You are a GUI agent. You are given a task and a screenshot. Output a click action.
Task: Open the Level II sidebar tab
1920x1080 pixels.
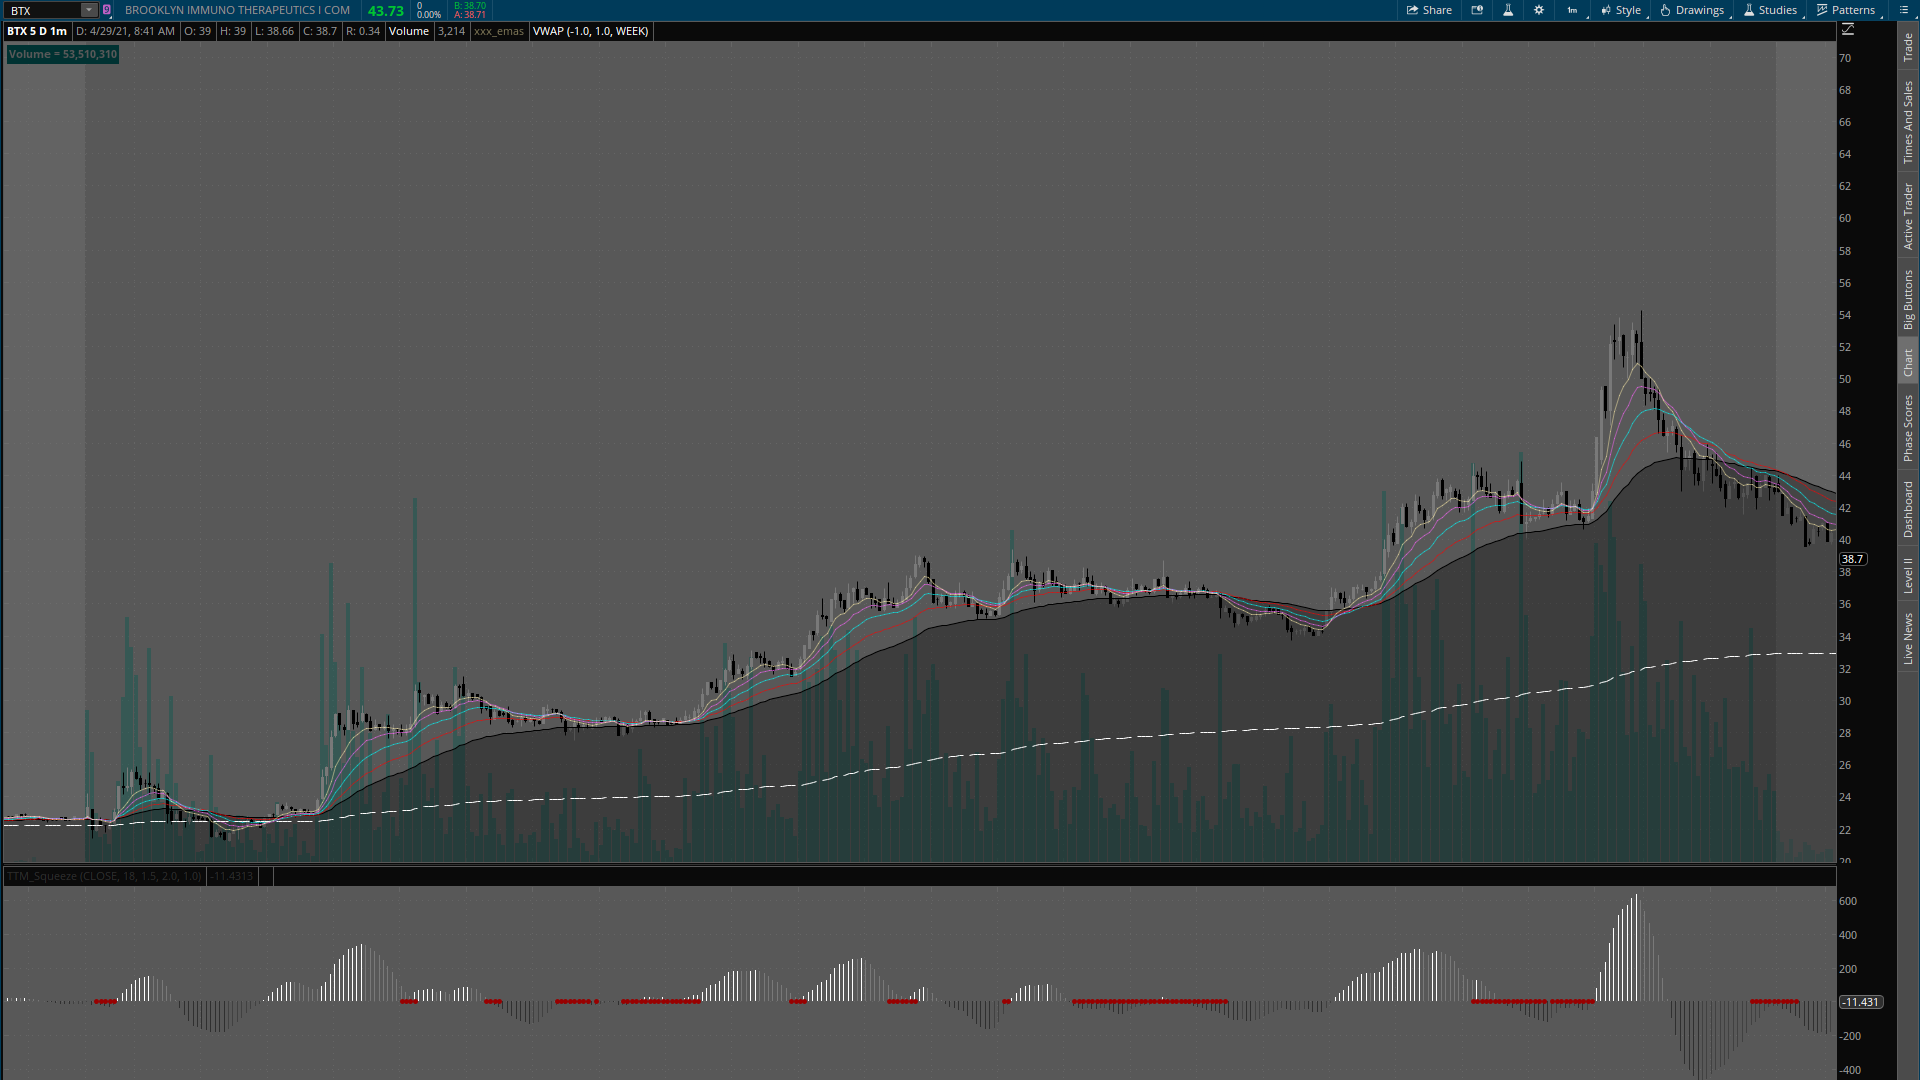[x=1908, y=580]
